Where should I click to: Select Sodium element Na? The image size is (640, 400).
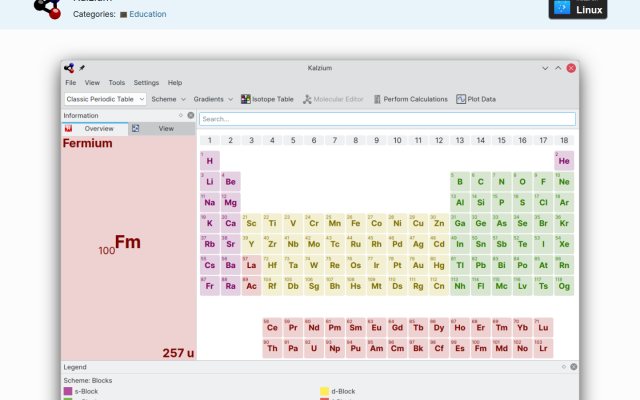coord(210,202)
